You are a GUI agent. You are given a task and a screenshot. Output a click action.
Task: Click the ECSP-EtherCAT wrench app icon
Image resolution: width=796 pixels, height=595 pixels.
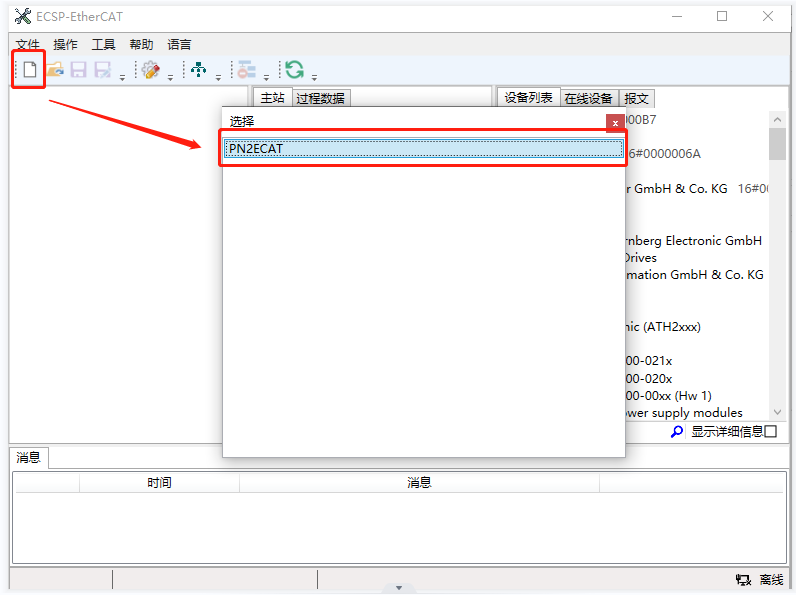23,16
